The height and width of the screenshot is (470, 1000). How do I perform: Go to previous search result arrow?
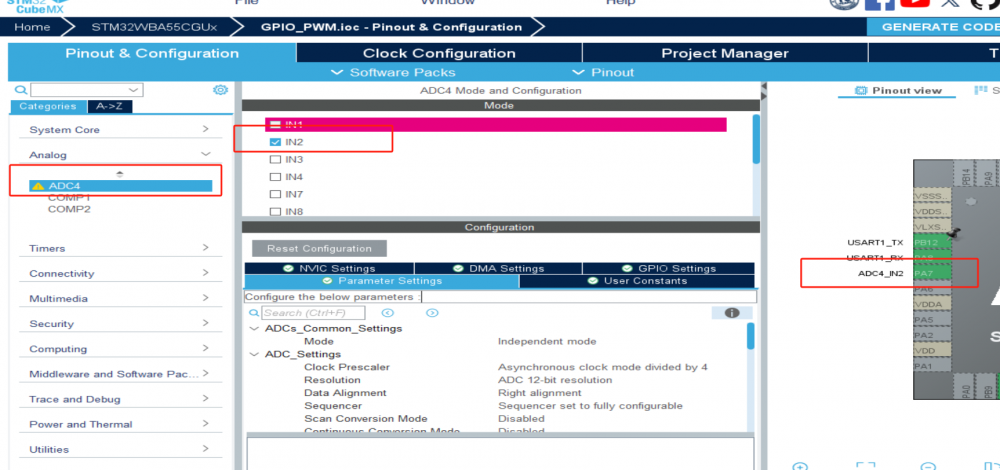(387, 313)
